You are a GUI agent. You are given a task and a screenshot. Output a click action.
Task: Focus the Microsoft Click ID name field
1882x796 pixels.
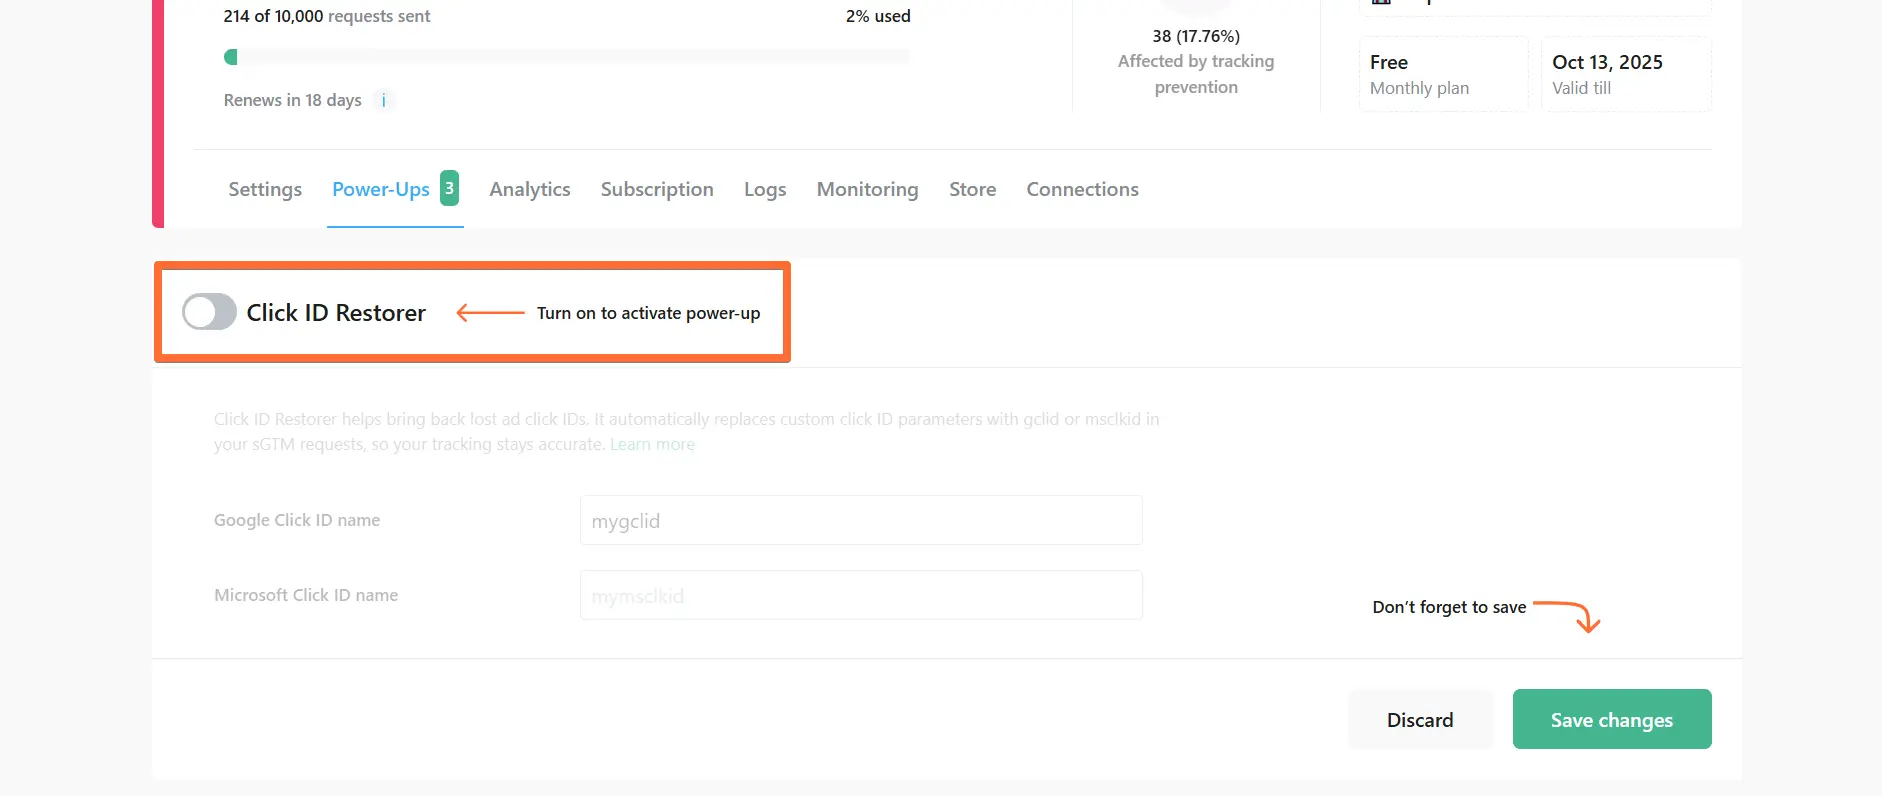[861, 596]
